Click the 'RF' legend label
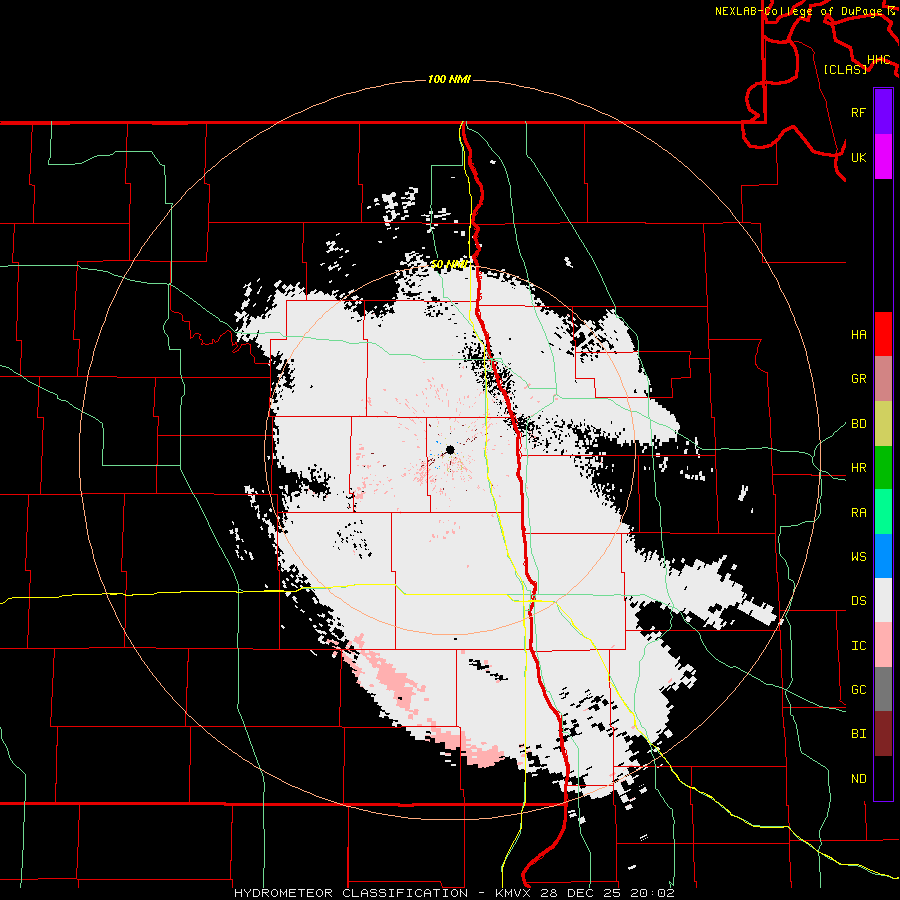The height and width of the screenshot is (900, 900). coord(859,112)
